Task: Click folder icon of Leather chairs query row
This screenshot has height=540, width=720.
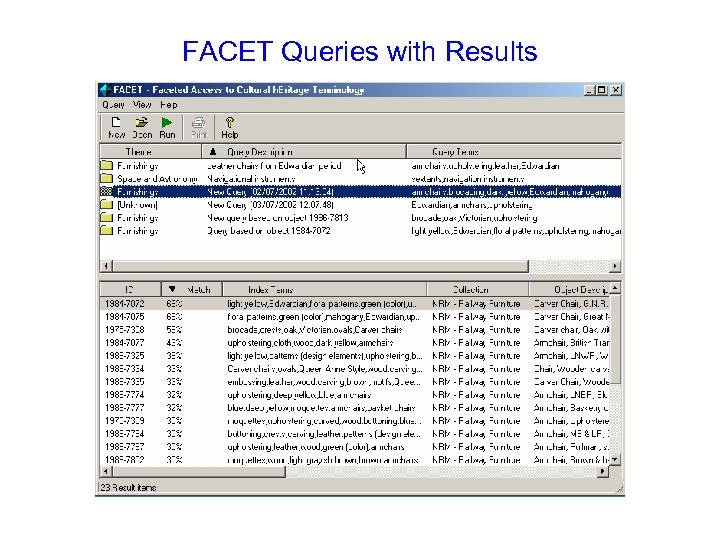Action: [x=107, y=165]
